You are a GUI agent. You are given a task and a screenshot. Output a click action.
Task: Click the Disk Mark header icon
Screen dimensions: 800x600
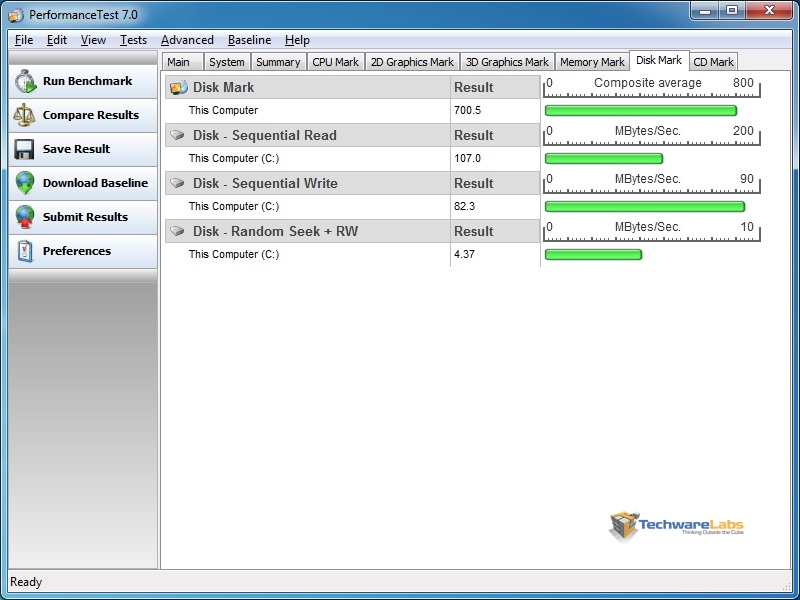click(178, 88)
